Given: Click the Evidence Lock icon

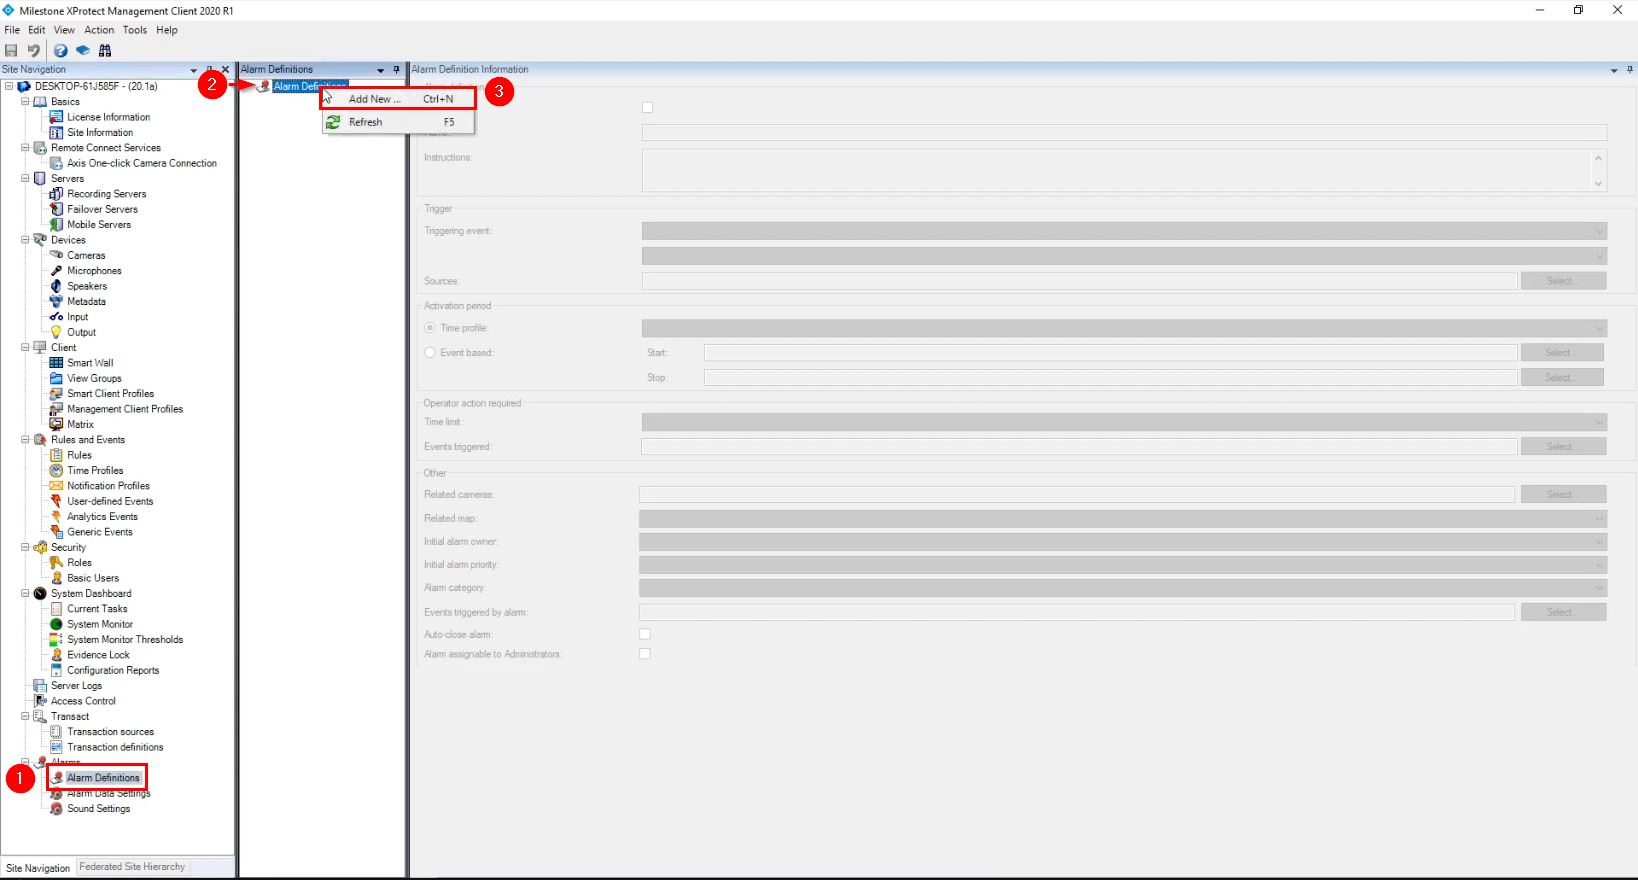Looking at the screenshot, I should (57, 655).
